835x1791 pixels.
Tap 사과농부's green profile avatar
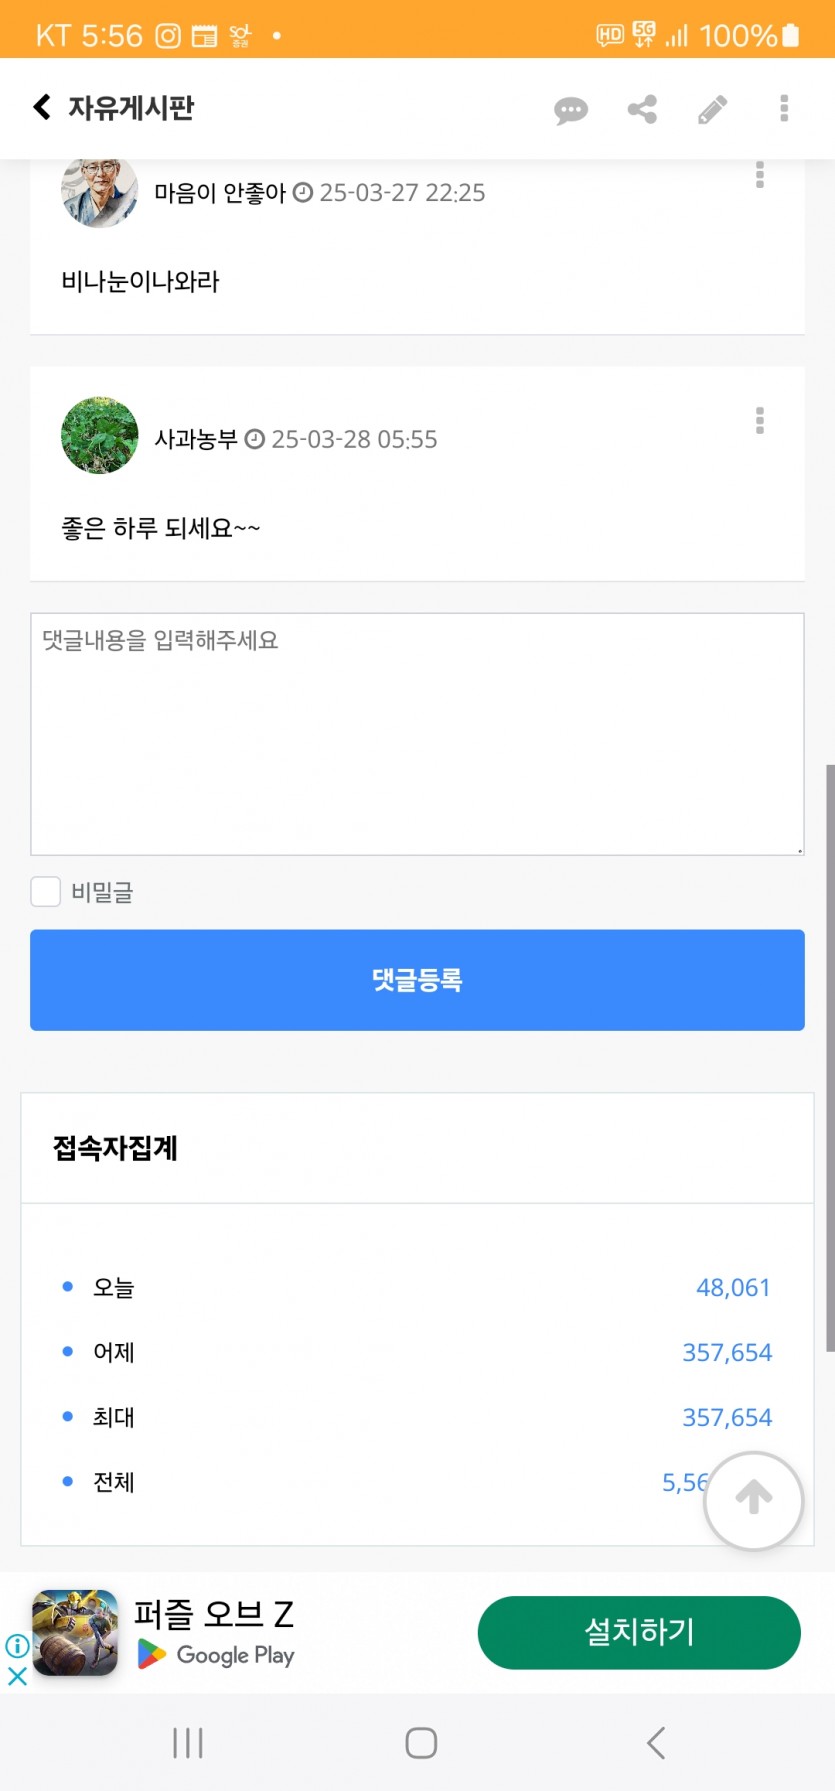pos(100,436)
